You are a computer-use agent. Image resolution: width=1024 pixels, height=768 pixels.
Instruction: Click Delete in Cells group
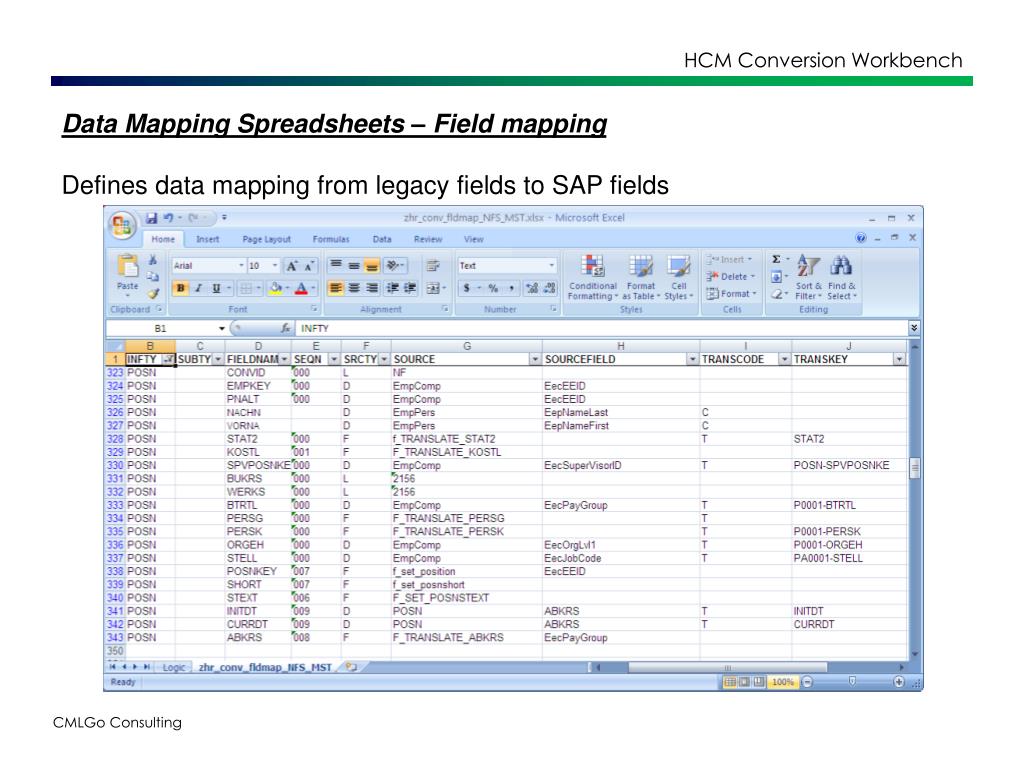pyautogui.click(x=731, y=277)
